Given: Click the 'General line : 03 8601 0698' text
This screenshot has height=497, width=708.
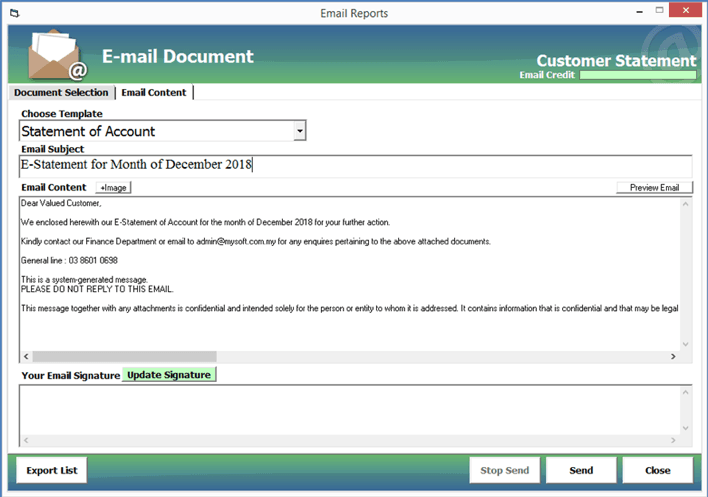Looking at the screenshot, I should [69, 260].
